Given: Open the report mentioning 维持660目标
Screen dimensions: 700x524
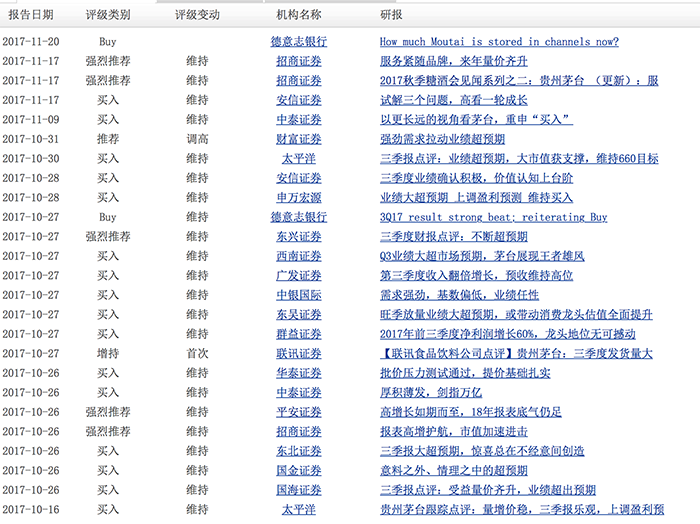Looking at the screenshot, I should [519, 158].
